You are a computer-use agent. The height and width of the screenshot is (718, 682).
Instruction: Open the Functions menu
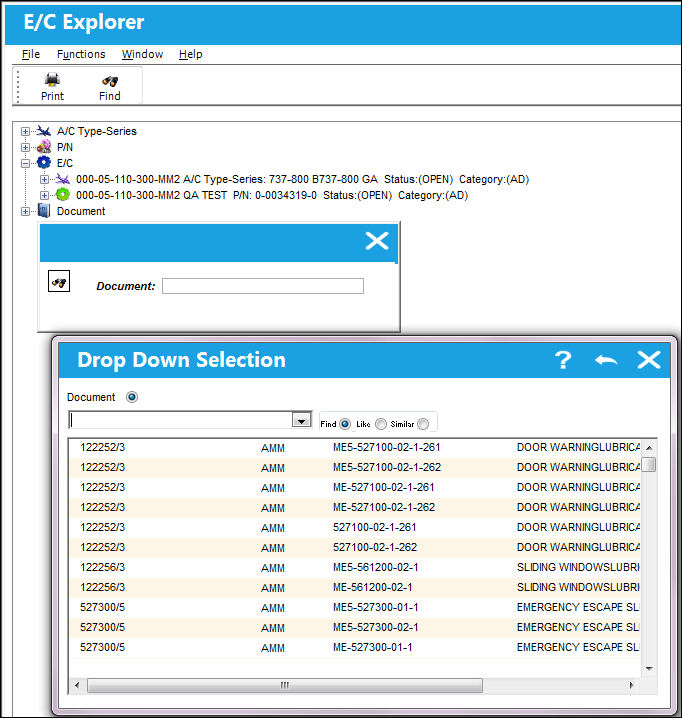tap(81, 54)
